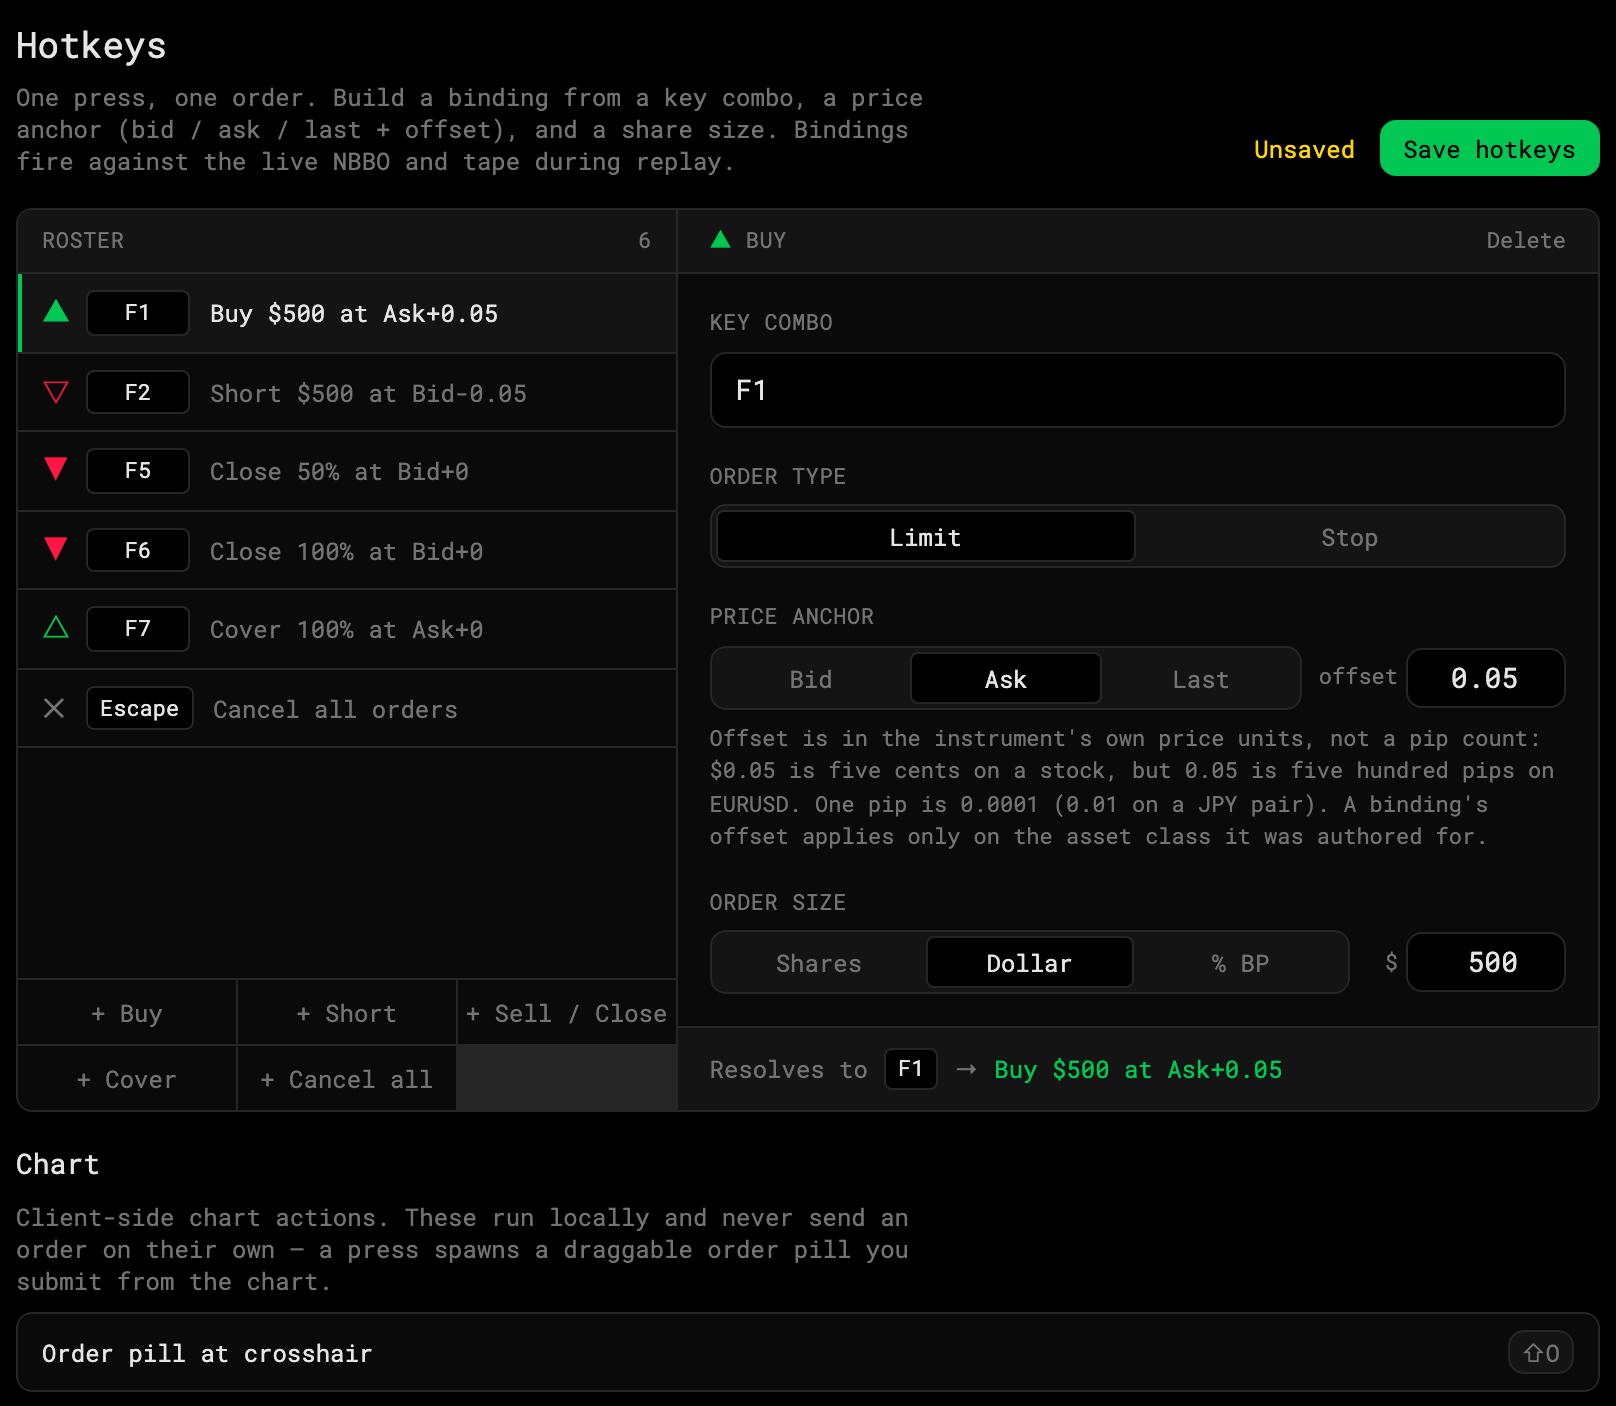
Task: Click the red outline triangle in F2 row
Action: pos(56,392)
